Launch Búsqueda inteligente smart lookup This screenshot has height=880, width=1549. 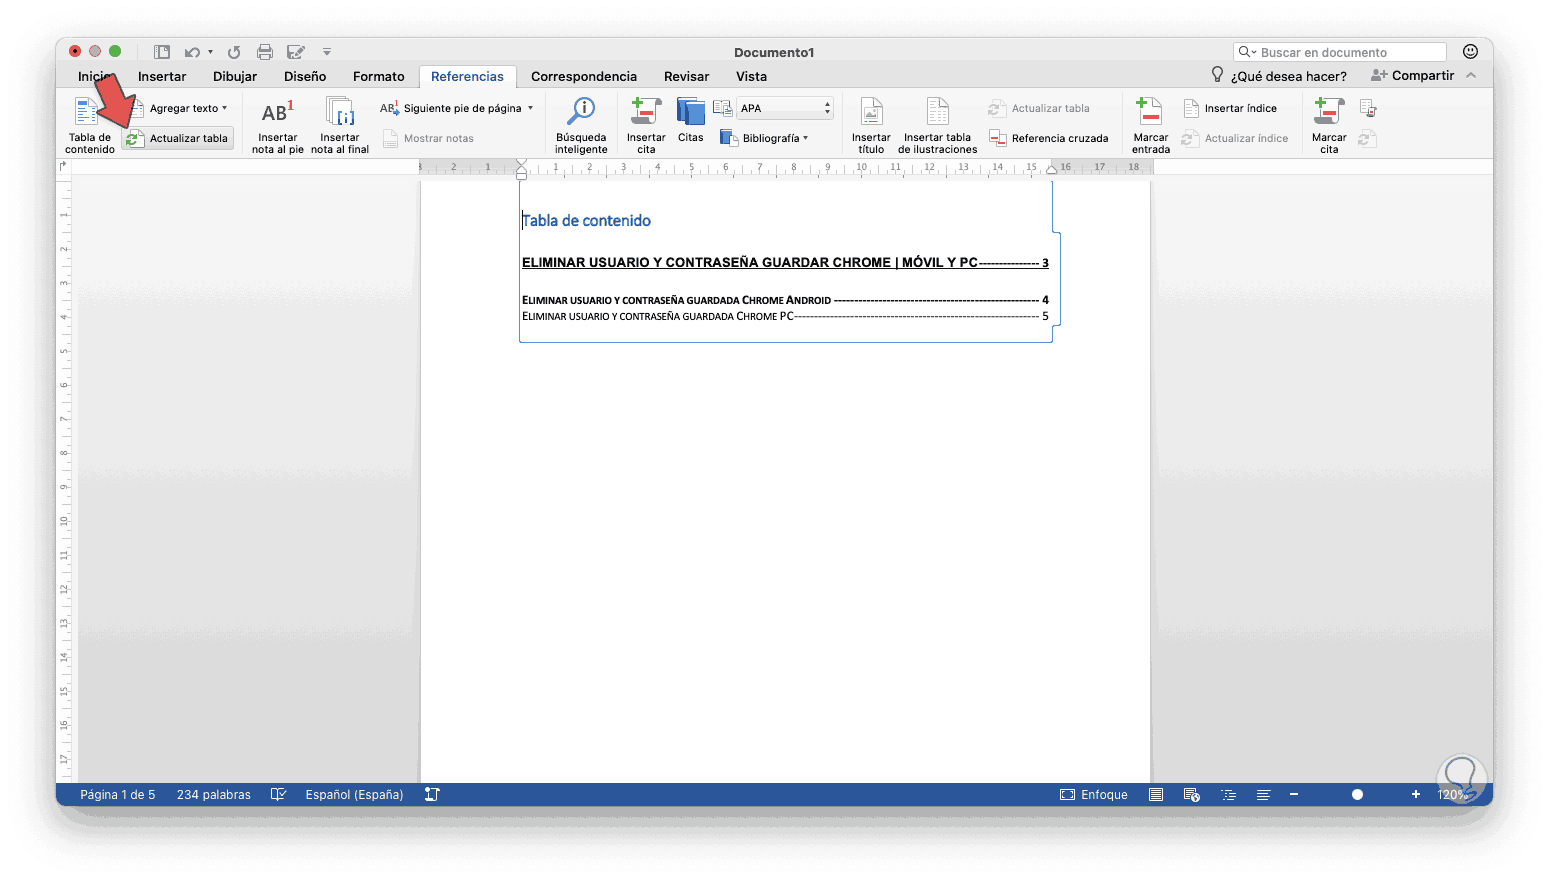tap(581, 125)
